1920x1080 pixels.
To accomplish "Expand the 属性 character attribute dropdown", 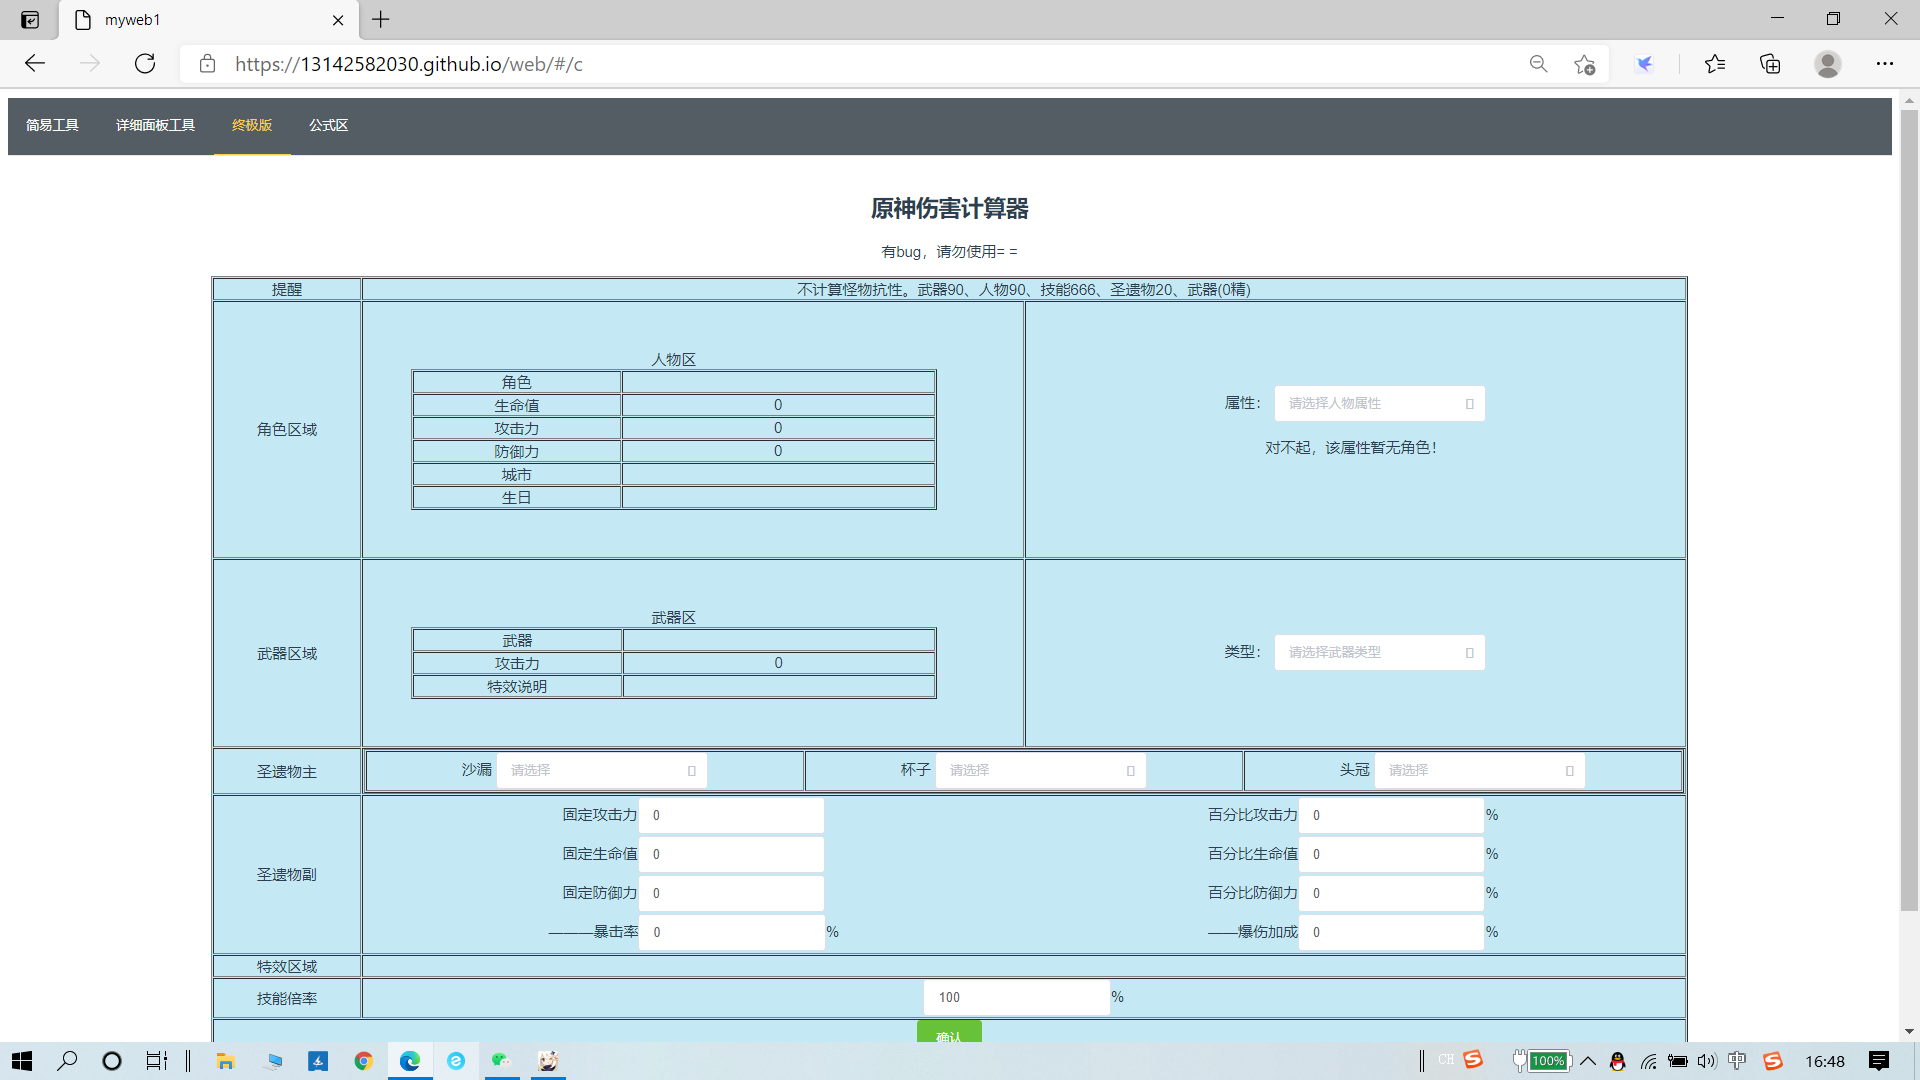I will coord(1379,403).
